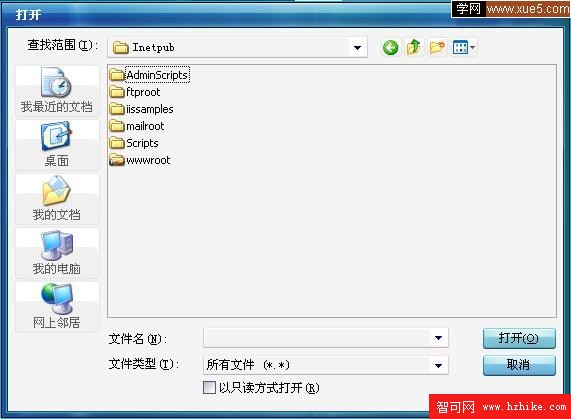Go back using the green arrow icon
Viewport: 571px width, 419px height.
pyautogui.click(x=390, y=47)
